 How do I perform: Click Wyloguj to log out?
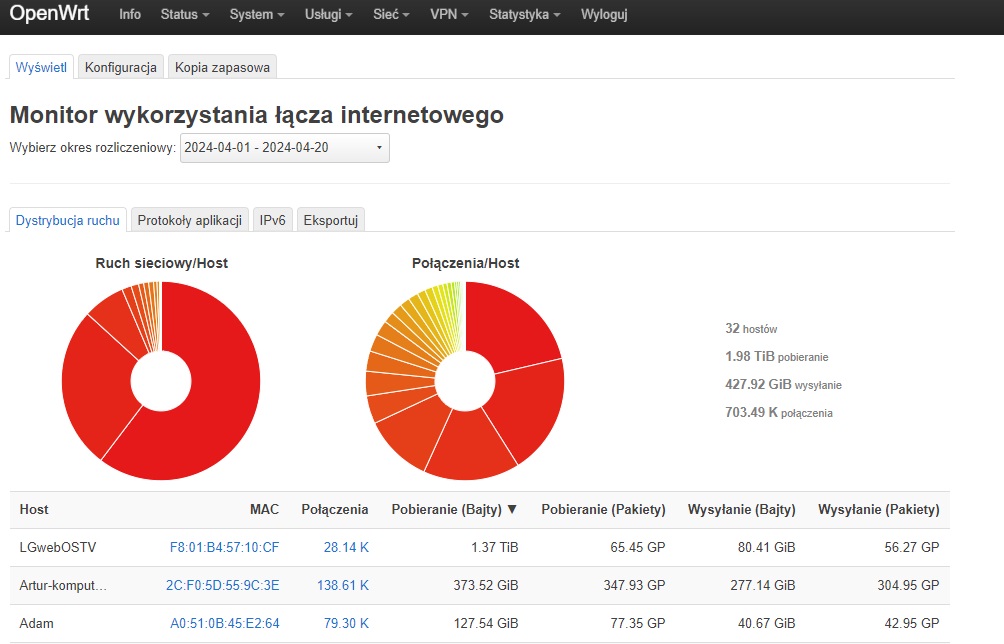604,16
